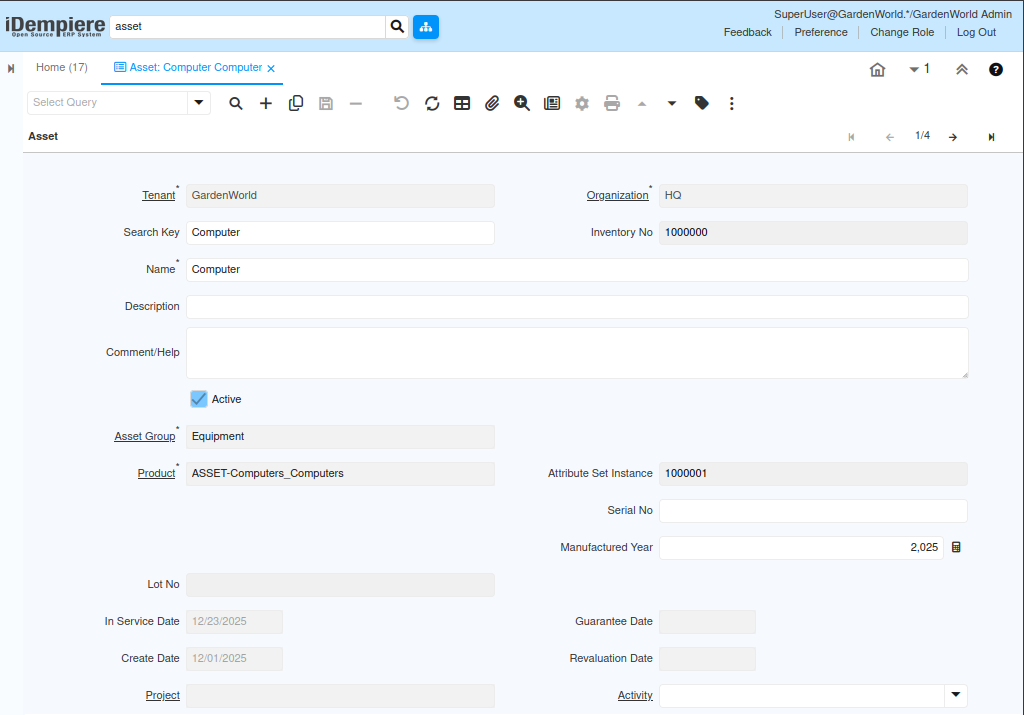Open attachments with the paperclip icon
The image size is (1024, 715).
492,103
